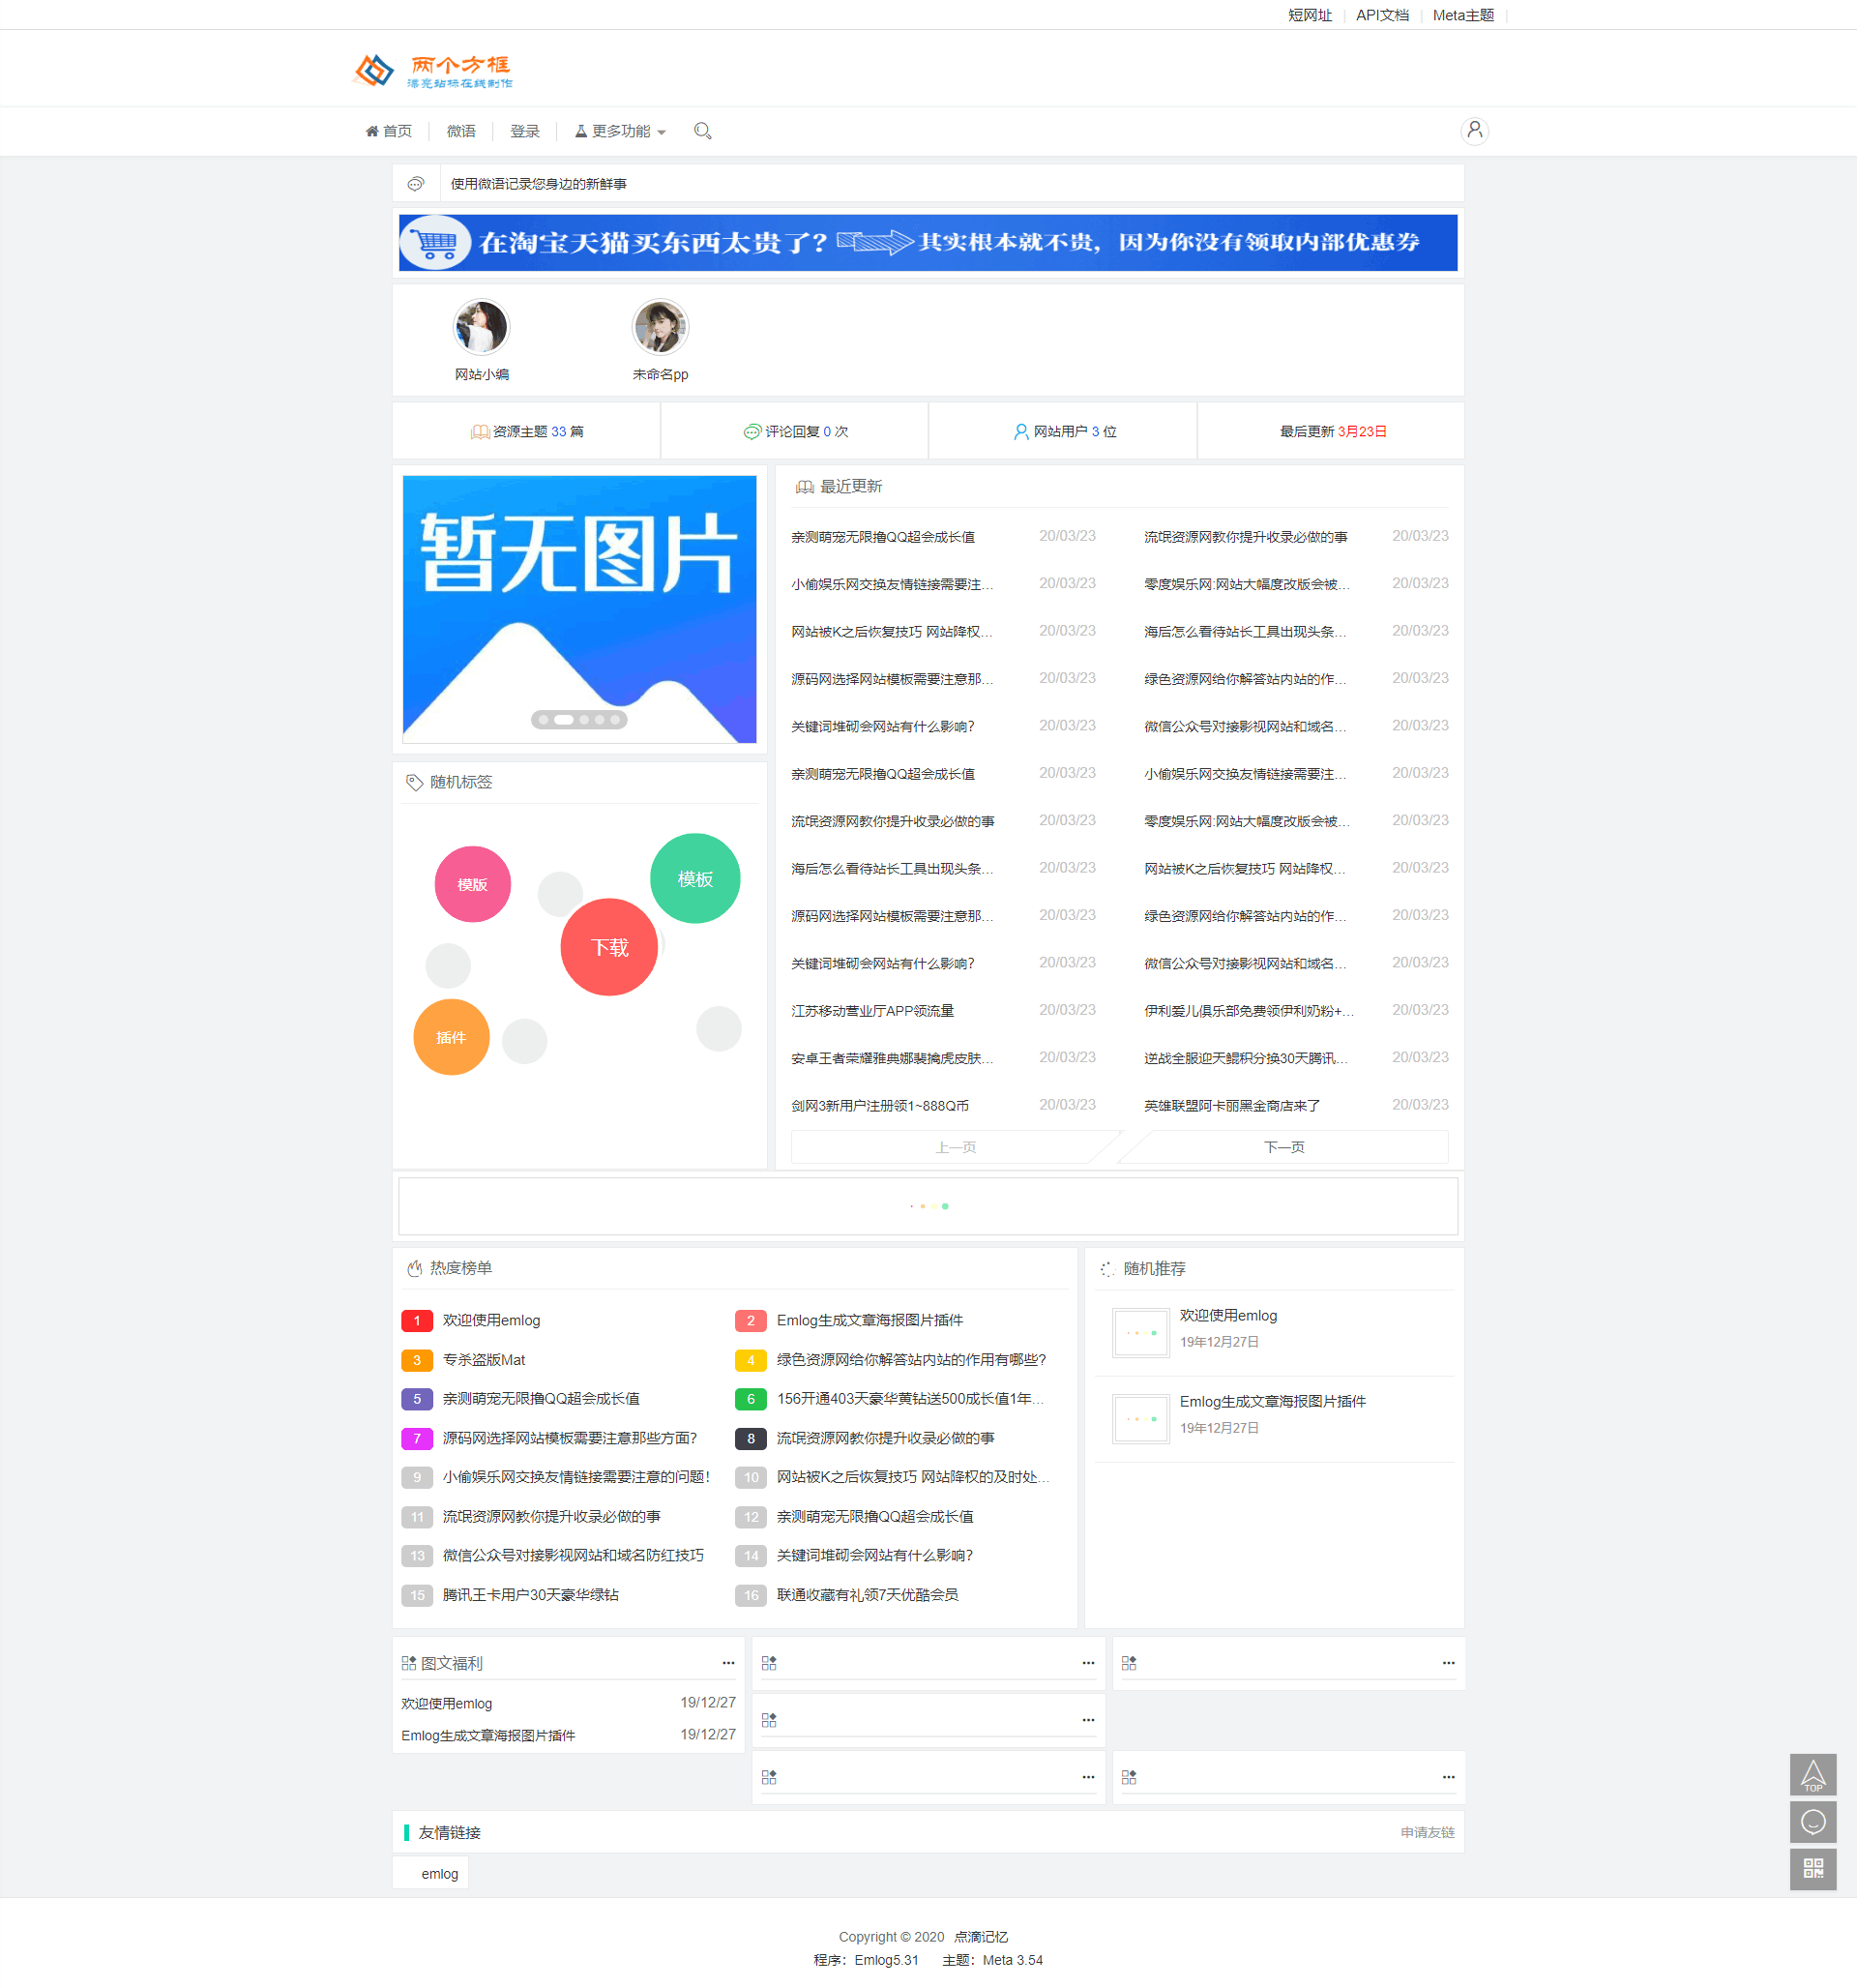Click 网站用户 3 位 stat
Image resolution: width=1857 pixels, height=1988 pixels.
tap(1065, 432)
